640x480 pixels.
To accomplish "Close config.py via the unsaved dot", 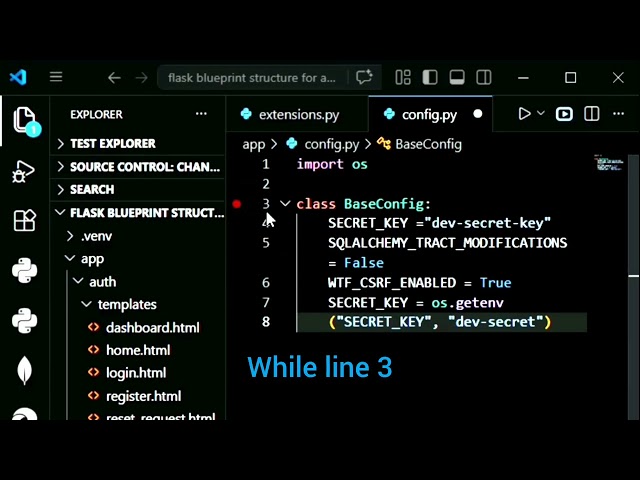I will coord(478,114).
